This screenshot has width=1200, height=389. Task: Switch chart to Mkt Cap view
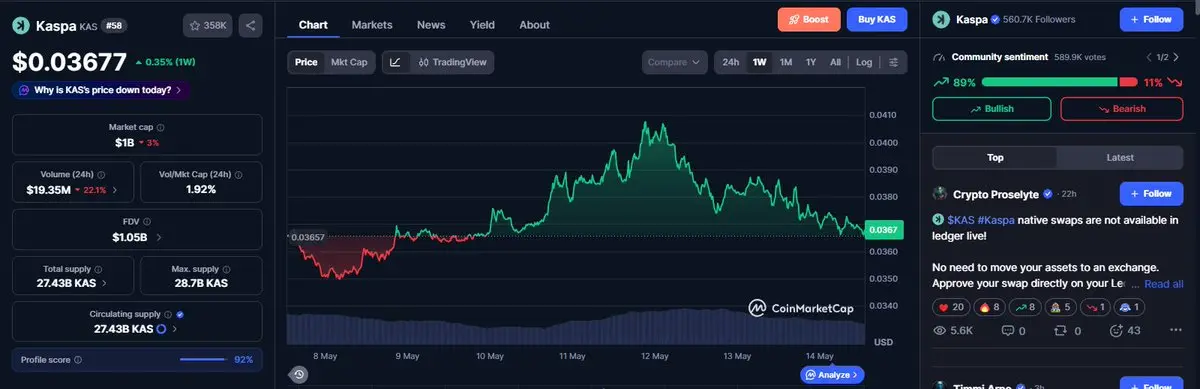(x=349, y=62)
